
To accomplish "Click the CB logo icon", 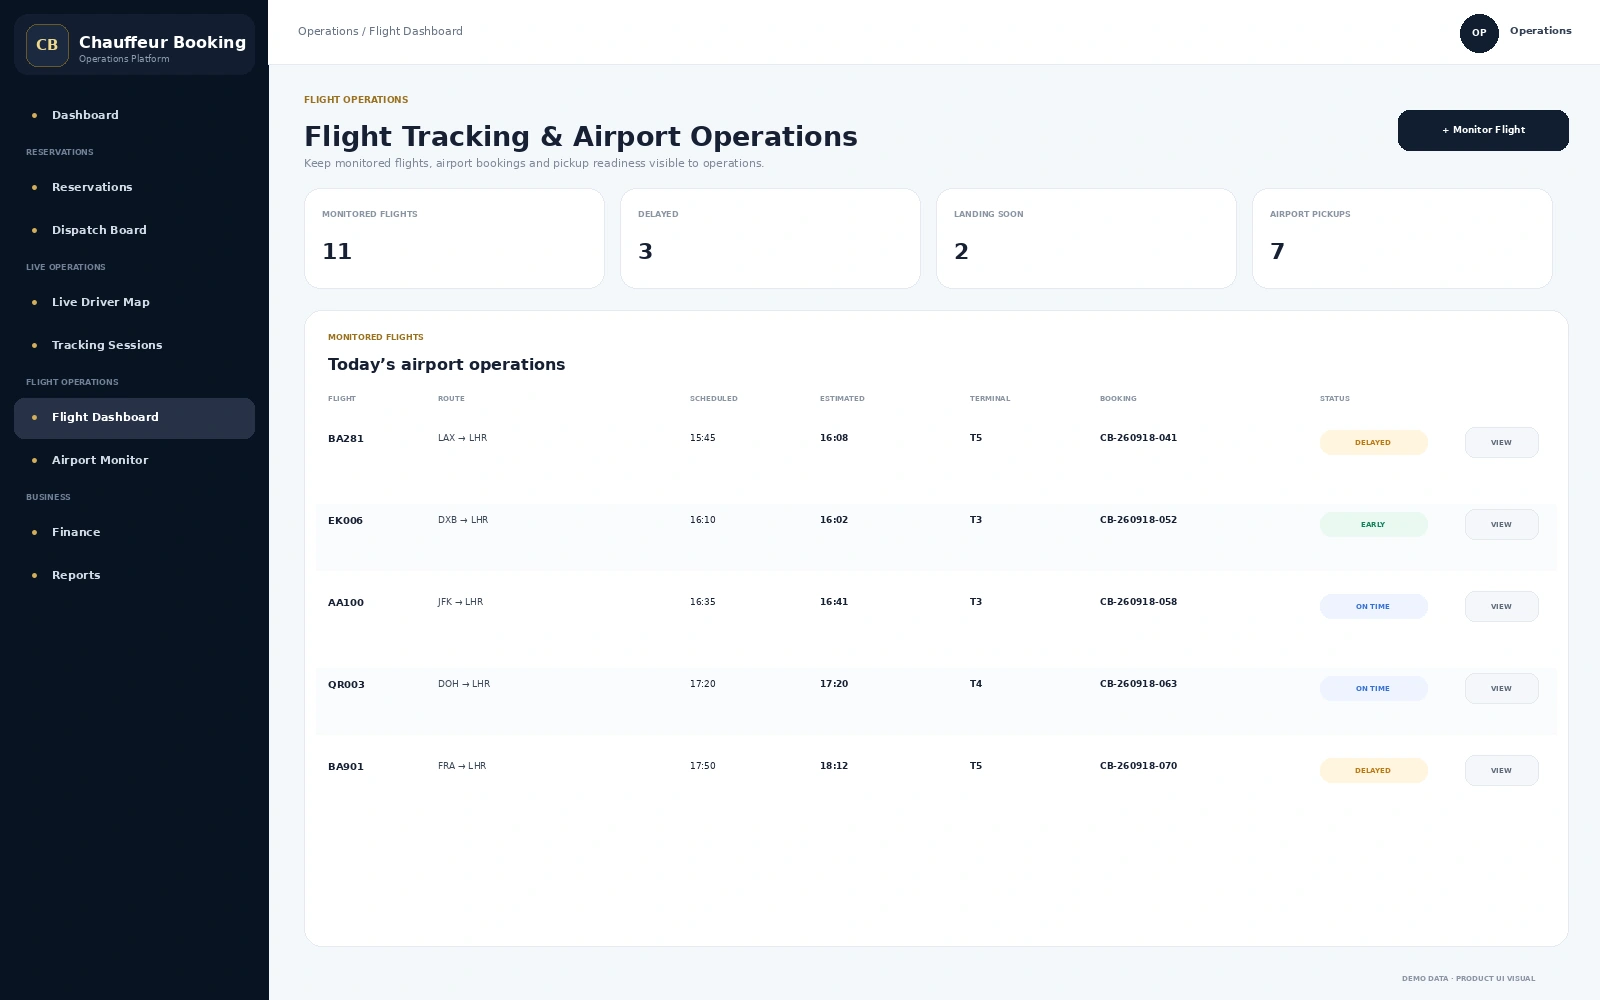I will tap(47, 45).
